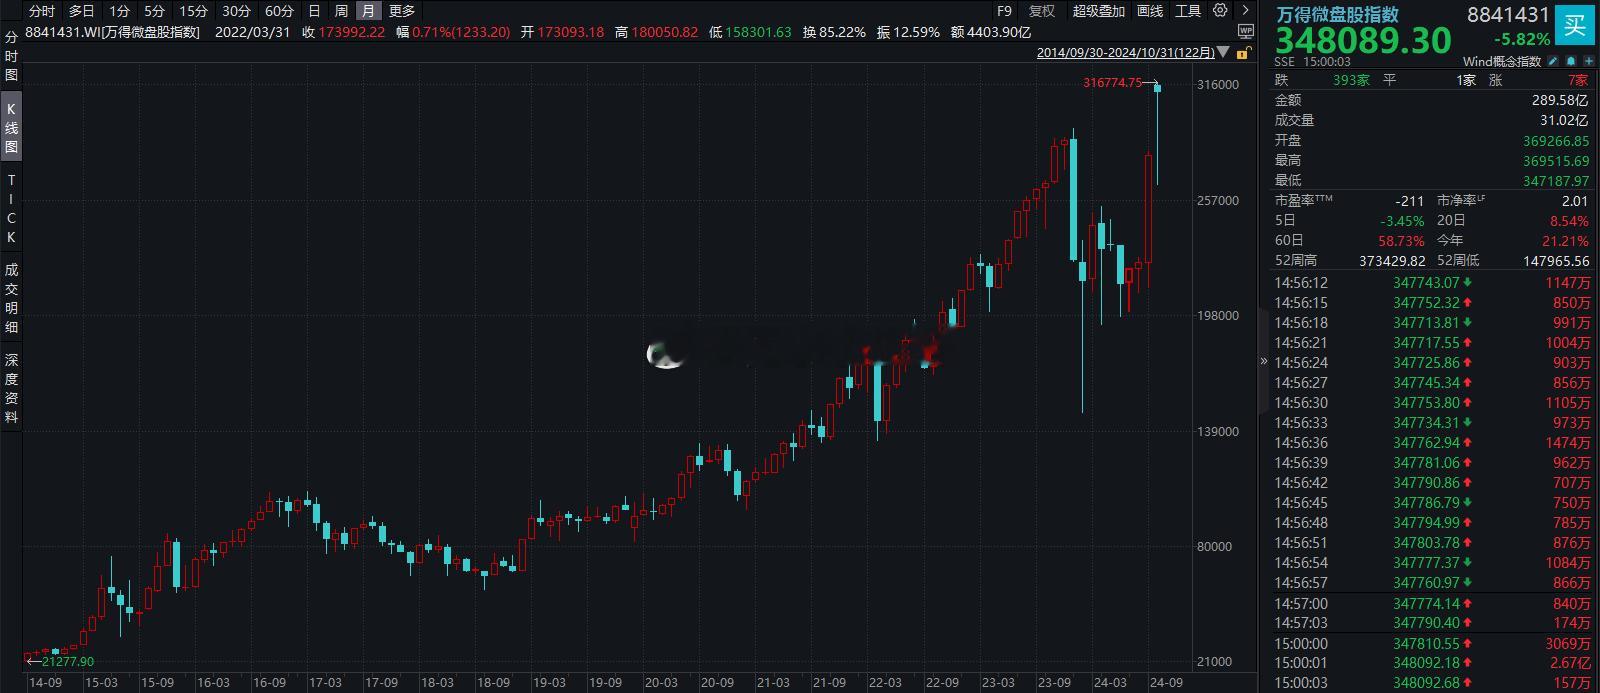Click chart header 8841431.WI[万得微盘股指数]
The height and width of the screenshot is (693, 1600).
click(x=112, y=32)
